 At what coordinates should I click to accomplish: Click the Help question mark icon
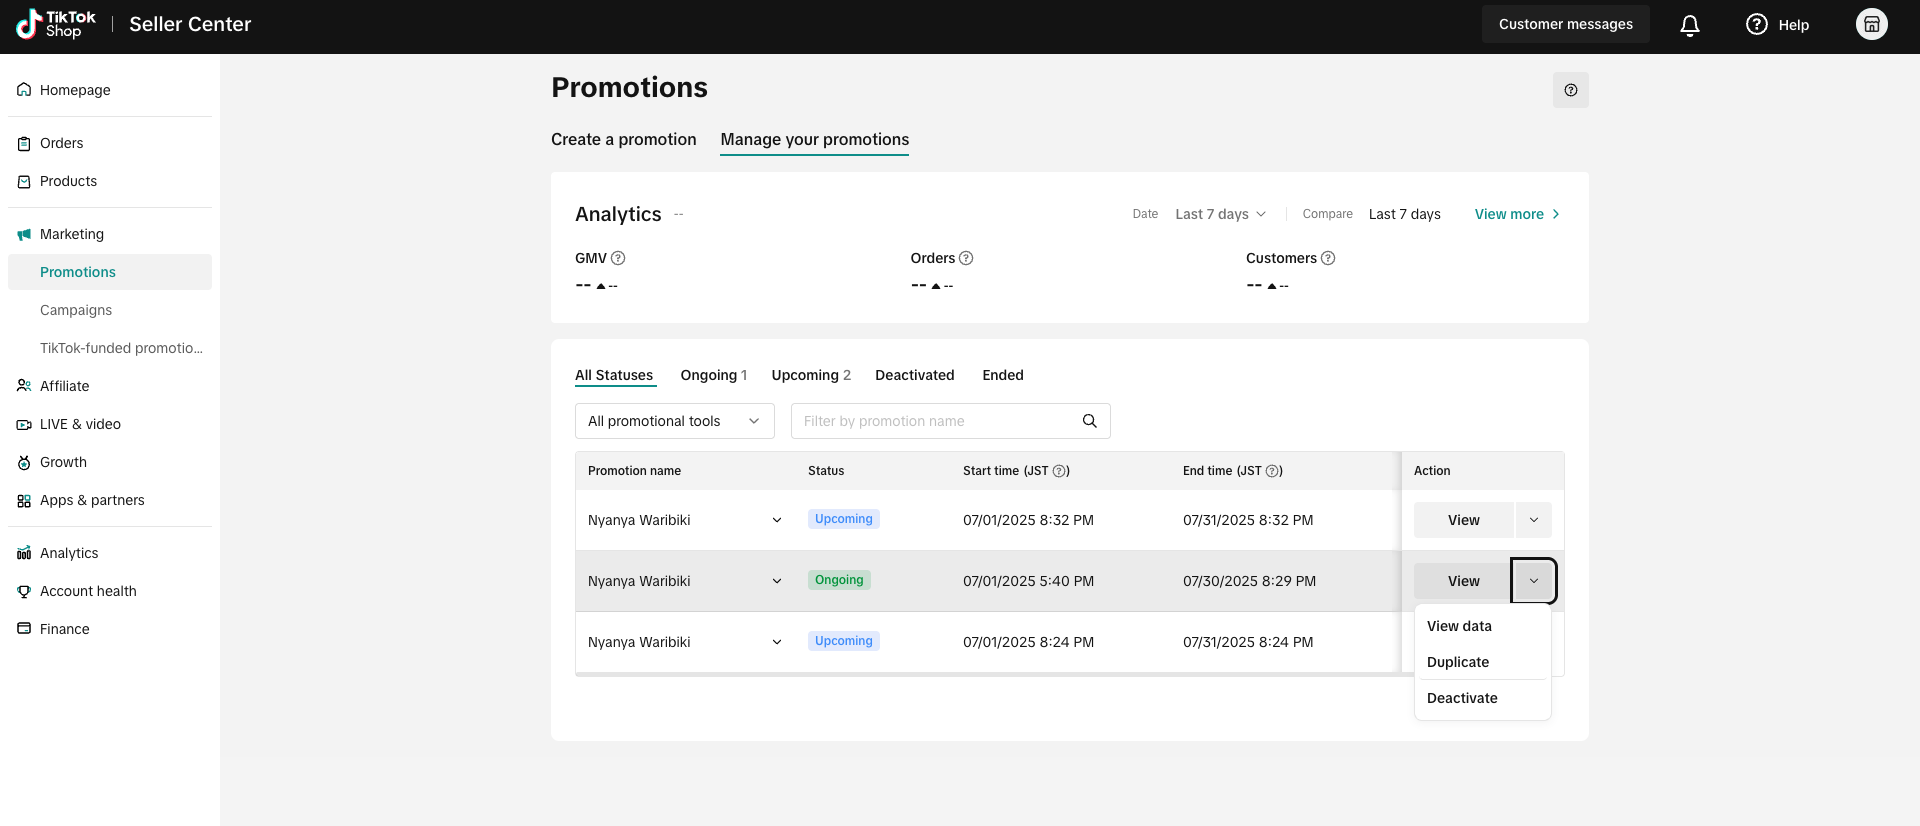1757,24
